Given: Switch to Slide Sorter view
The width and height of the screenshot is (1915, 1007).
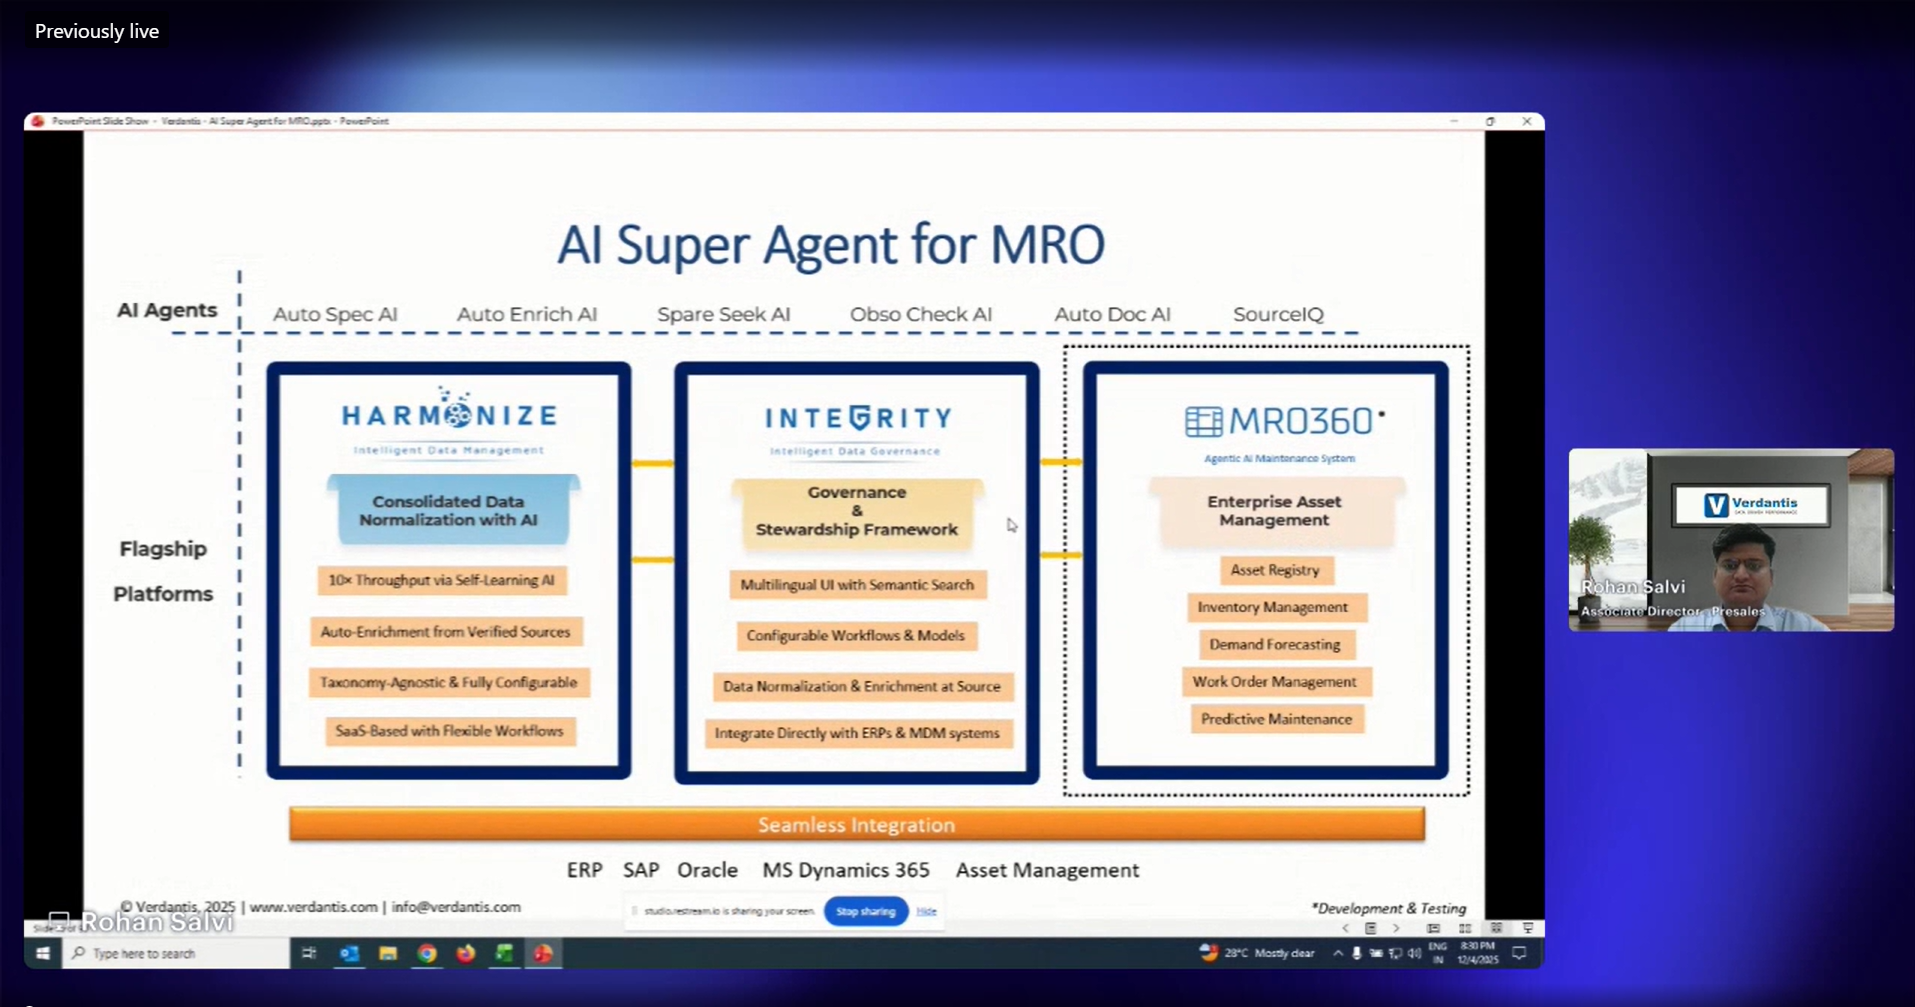Looking at the screenshot, I should coord(1465,929).
